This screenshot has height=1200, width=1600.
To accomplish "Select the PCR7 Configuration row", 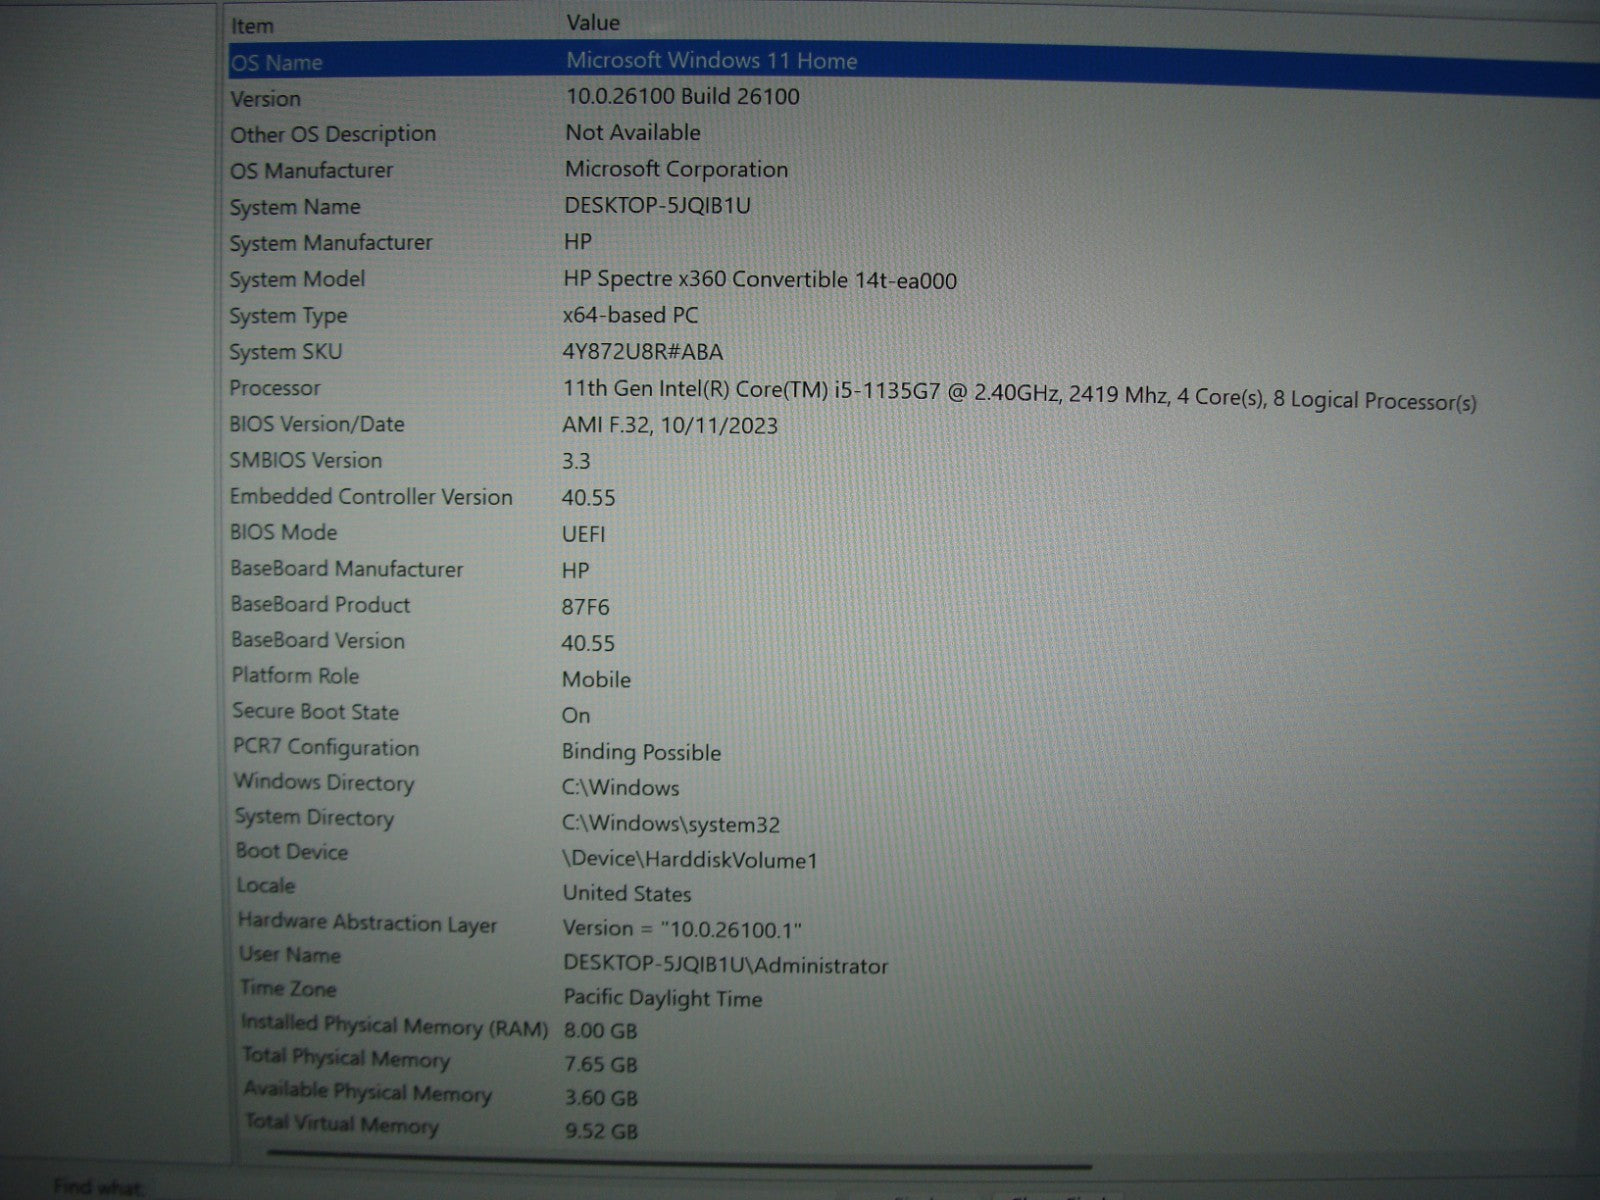I will [326, 748].
